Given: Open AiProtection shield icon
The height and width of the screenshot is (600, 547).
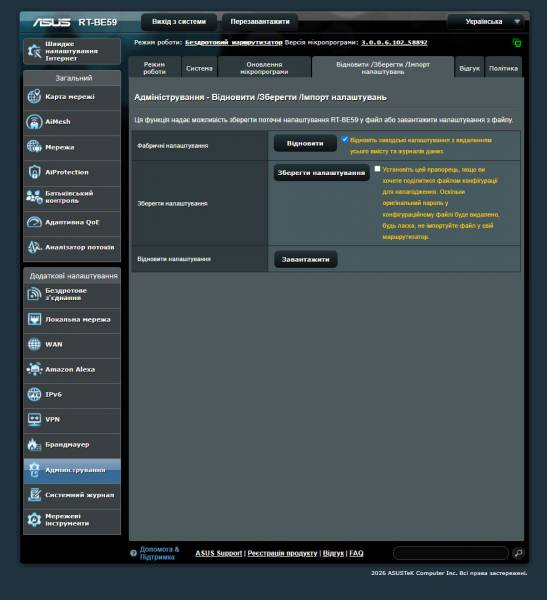Looking at the screenshot, I should tap(34, 172).
